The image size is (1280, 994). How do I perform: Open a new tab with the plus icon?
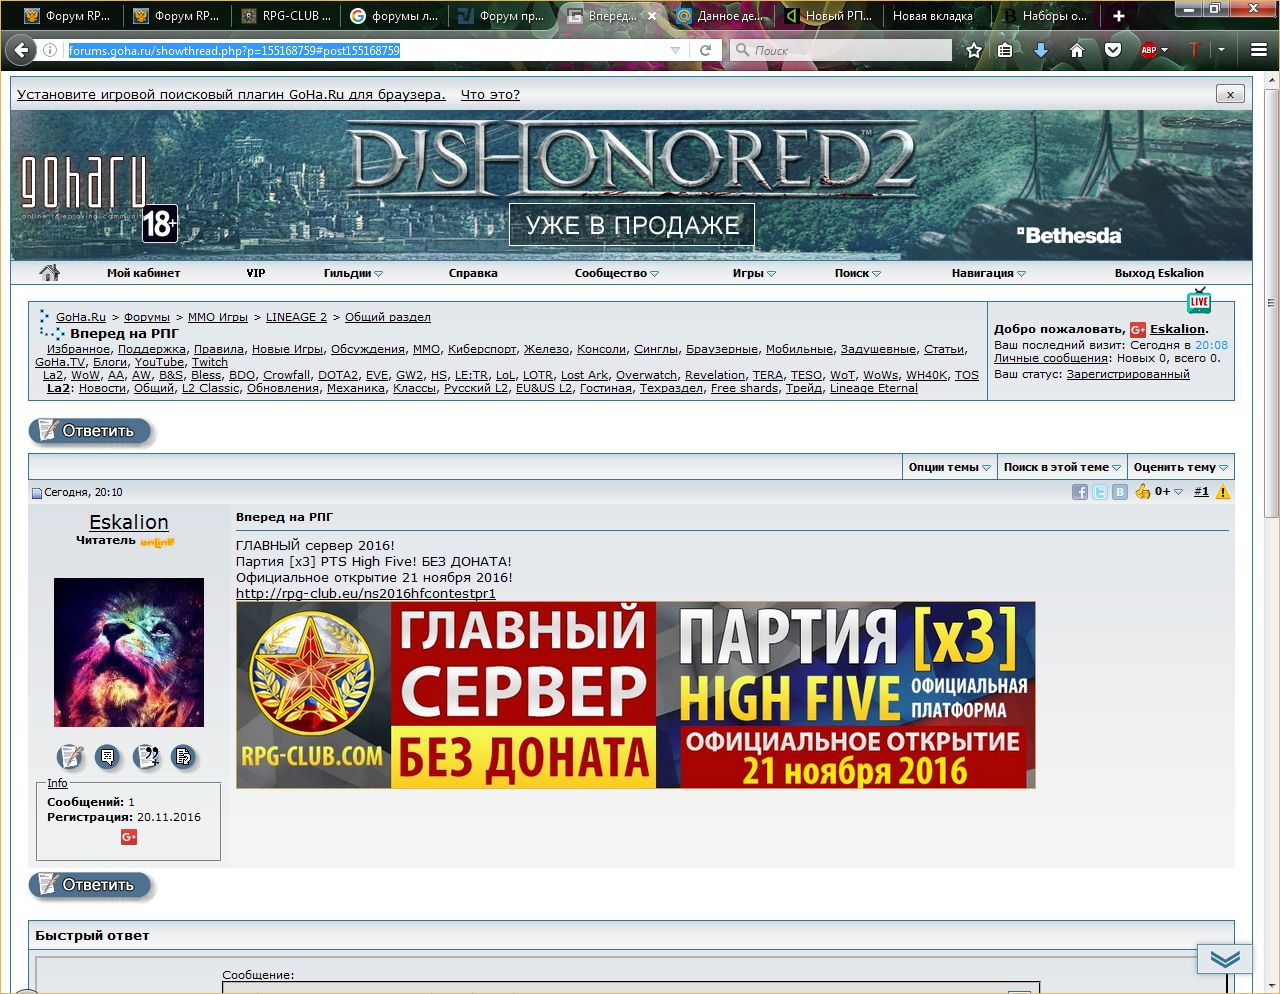(x=1119, y=16)
